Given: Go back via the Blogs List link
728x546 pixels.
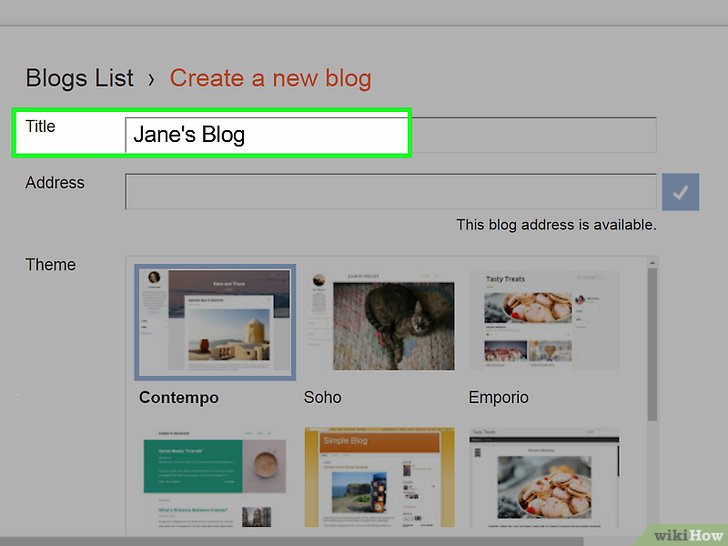Looking at the screenshot, I should [79, 78].
